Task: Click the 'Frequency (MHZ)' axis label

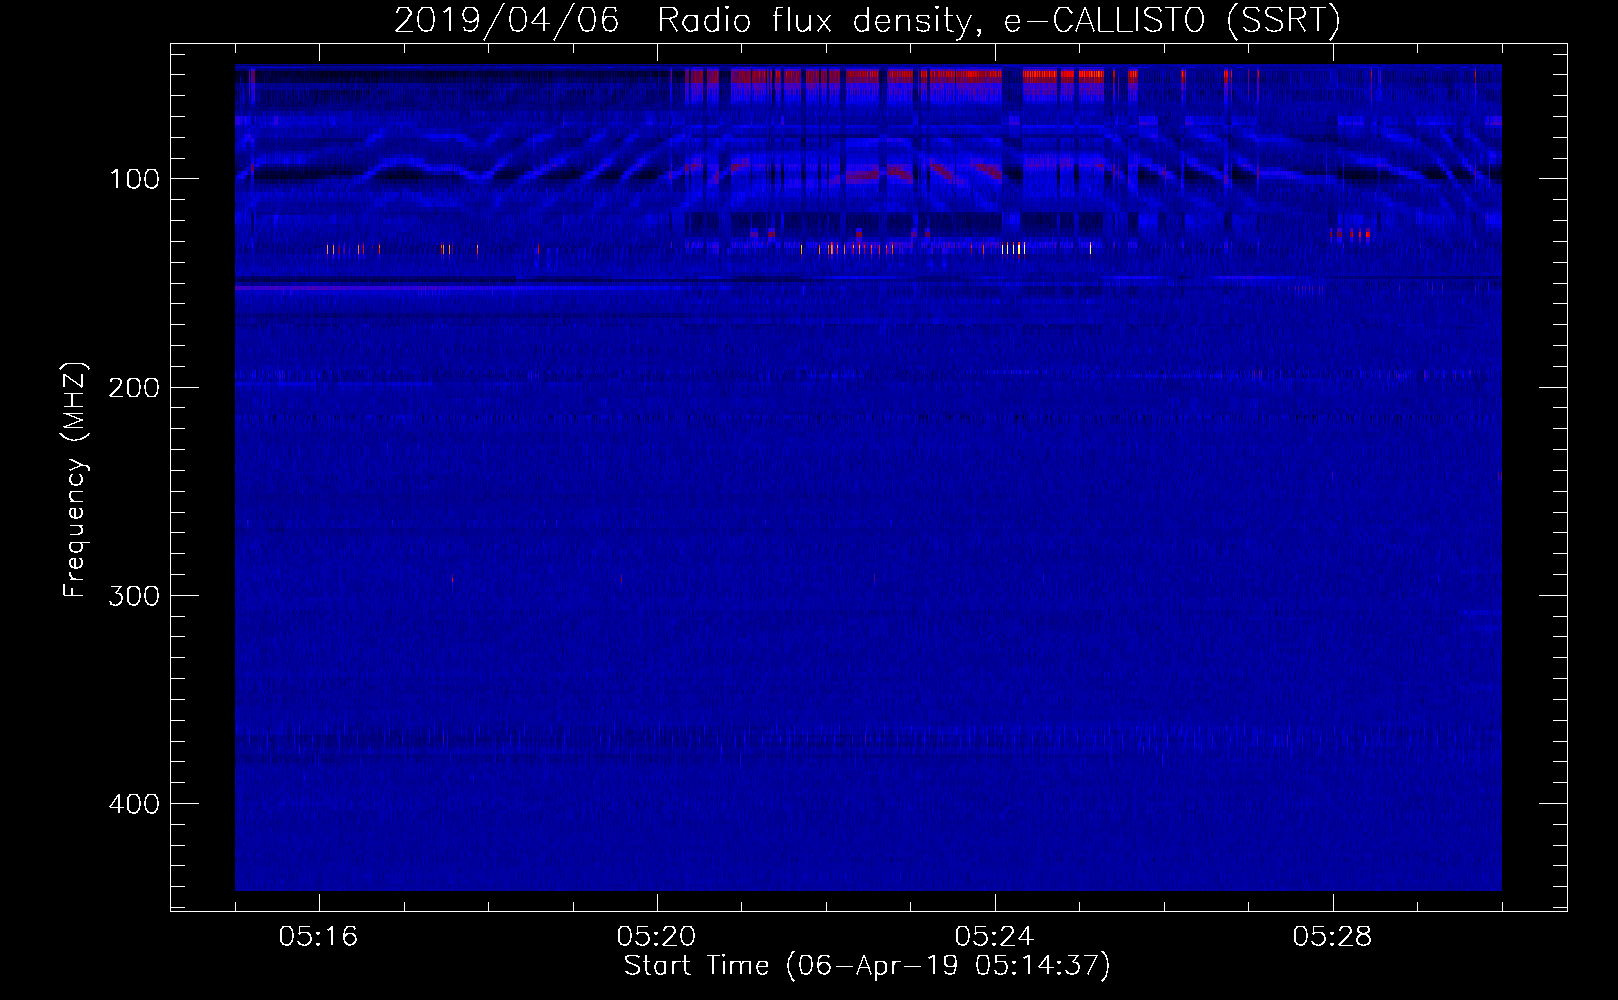Action: 75,480
